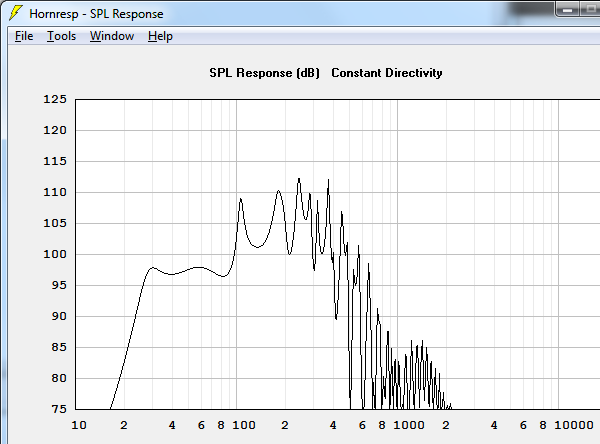The width and height of the screenshot is (600, 444).
Task: Click the 100 dB y-axis label
Action: [x=54, y=255]
